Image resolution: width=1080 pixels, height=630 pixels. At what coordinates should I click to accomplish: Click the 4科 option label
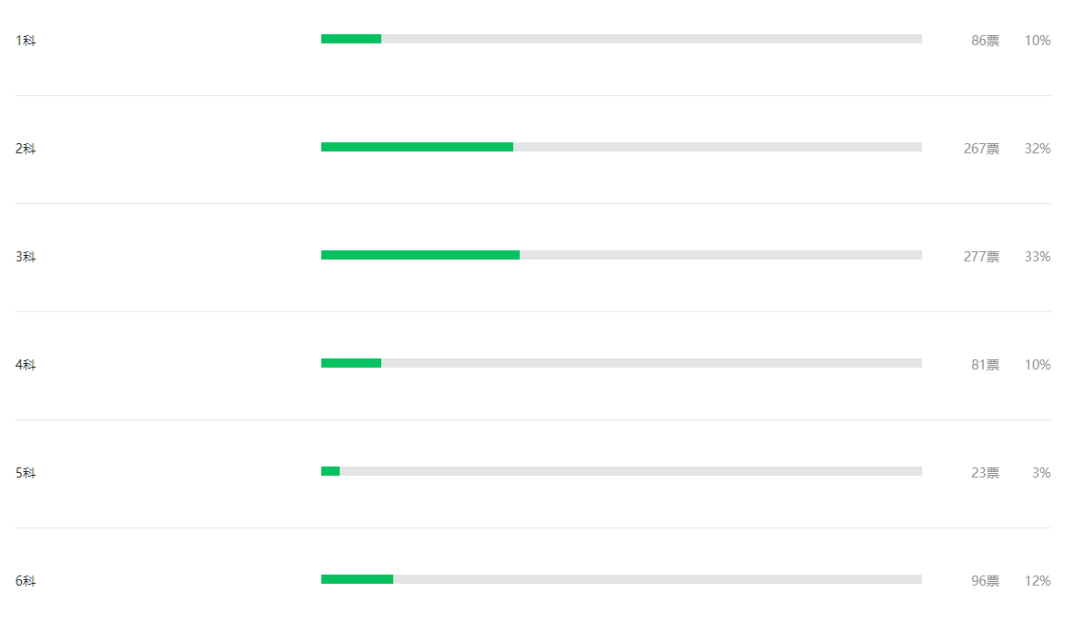coord(25,365)
